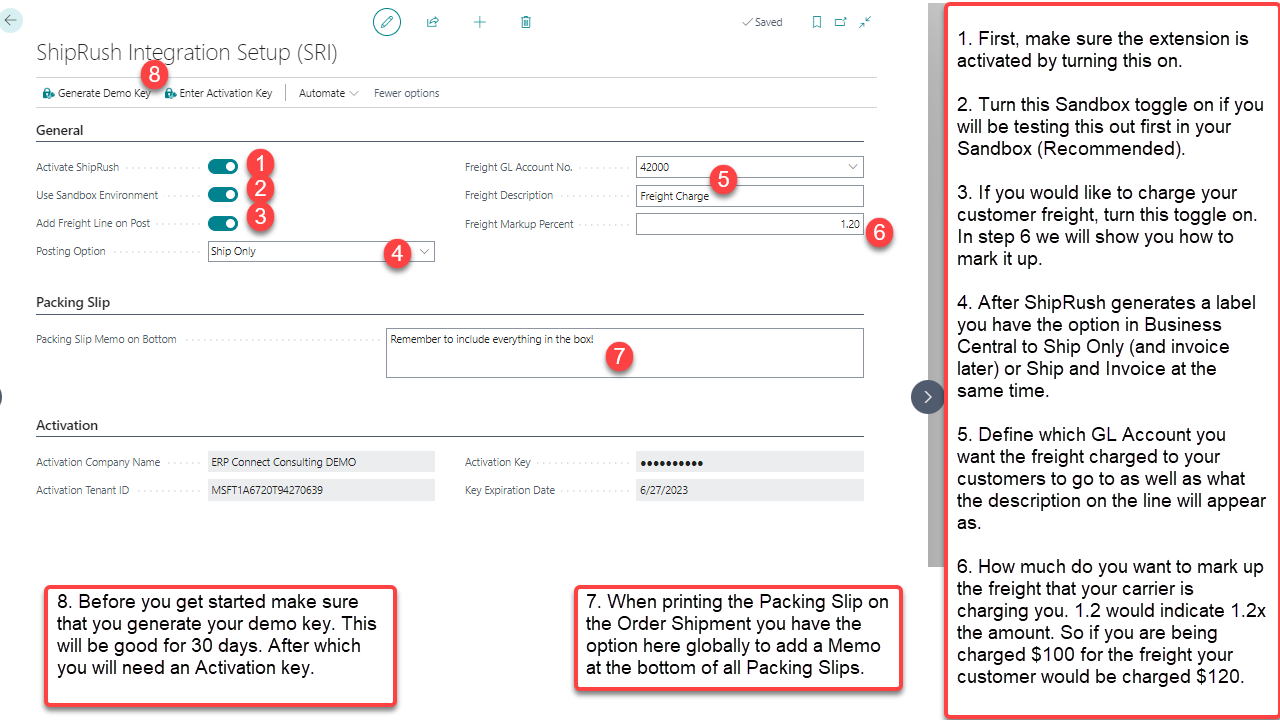Click the Activation Company Name value

tap(321, 462)
